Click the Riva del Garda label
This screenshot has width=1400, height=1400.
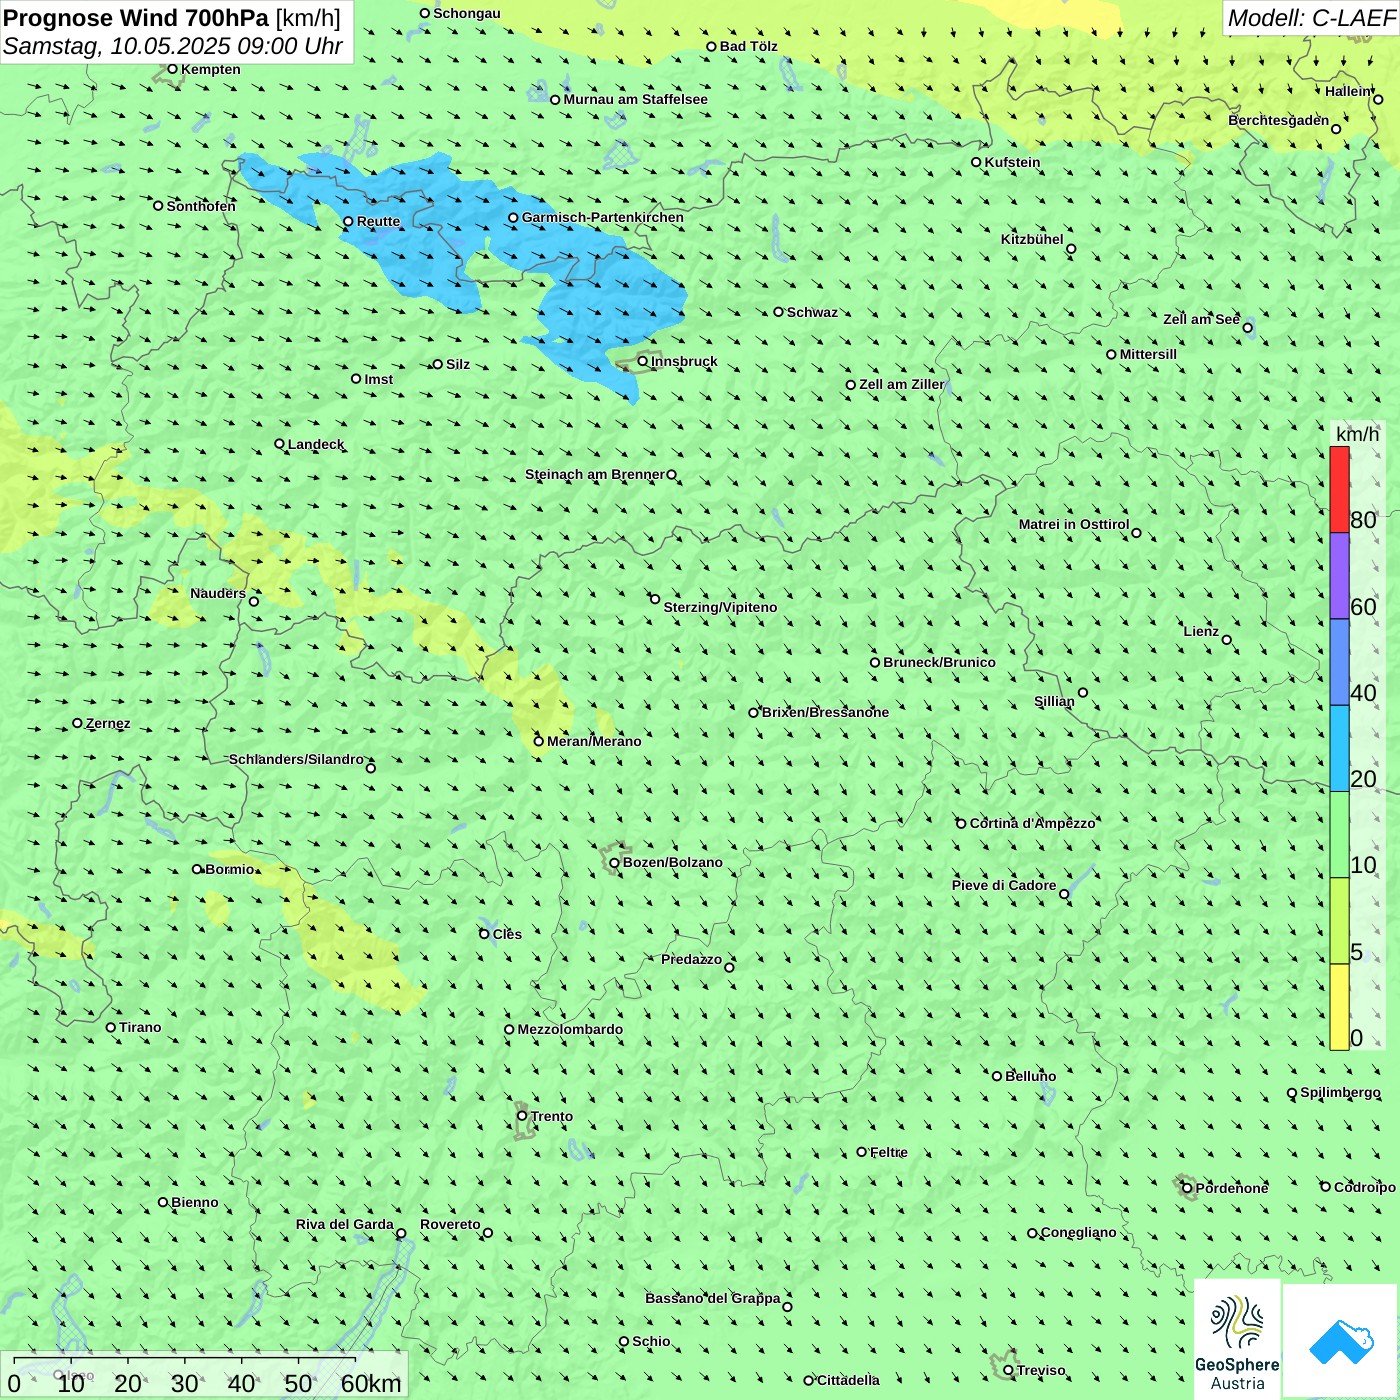(345, 1224)
